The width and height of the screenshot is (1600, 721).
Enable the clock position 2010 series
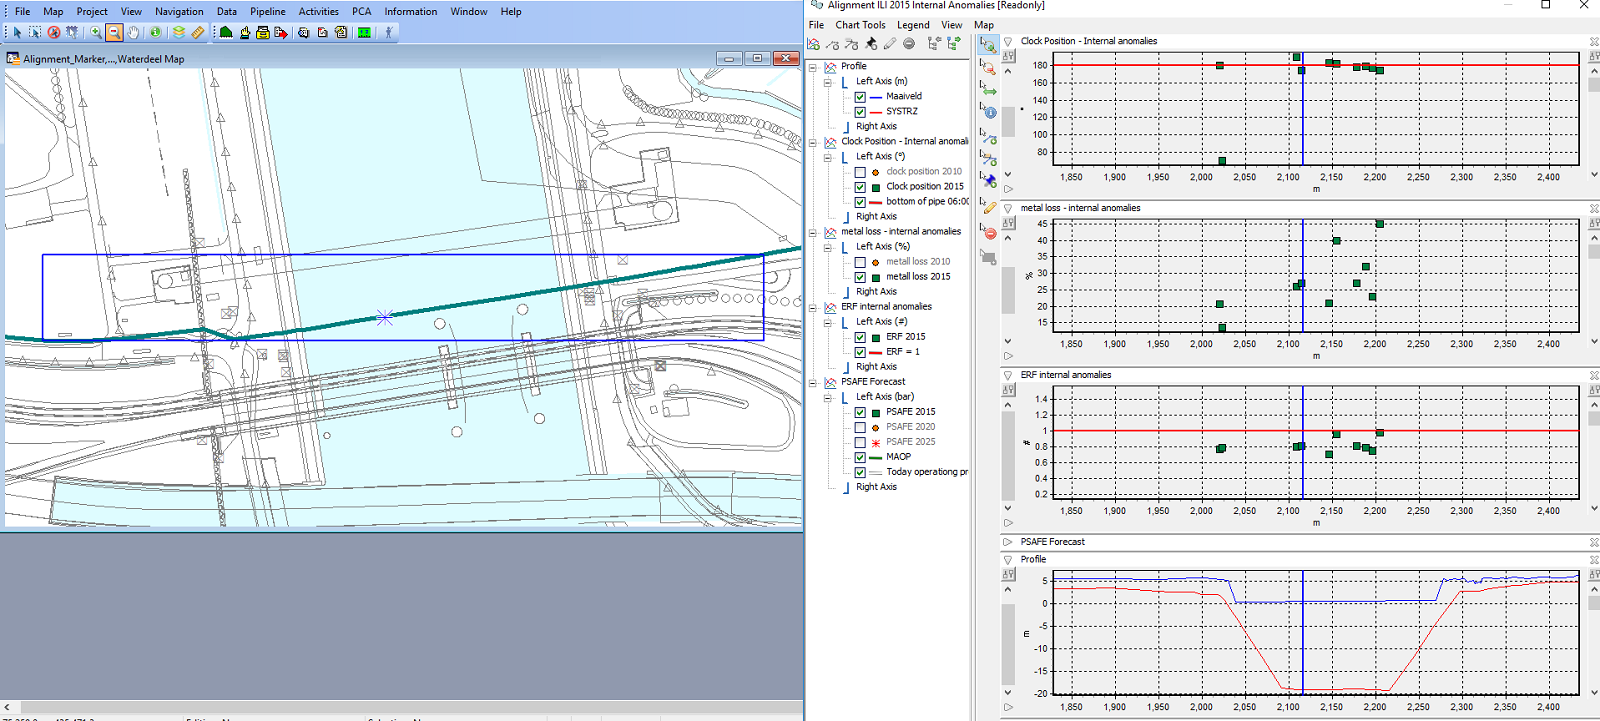point(860,172)
